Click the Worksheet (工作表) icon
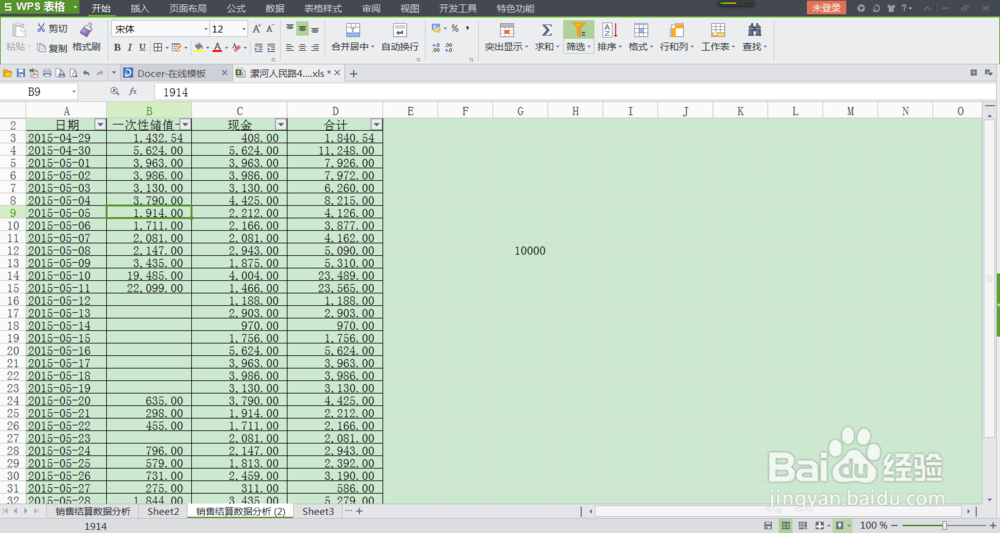Viewport: 1000px width, 533px height. 717,30
